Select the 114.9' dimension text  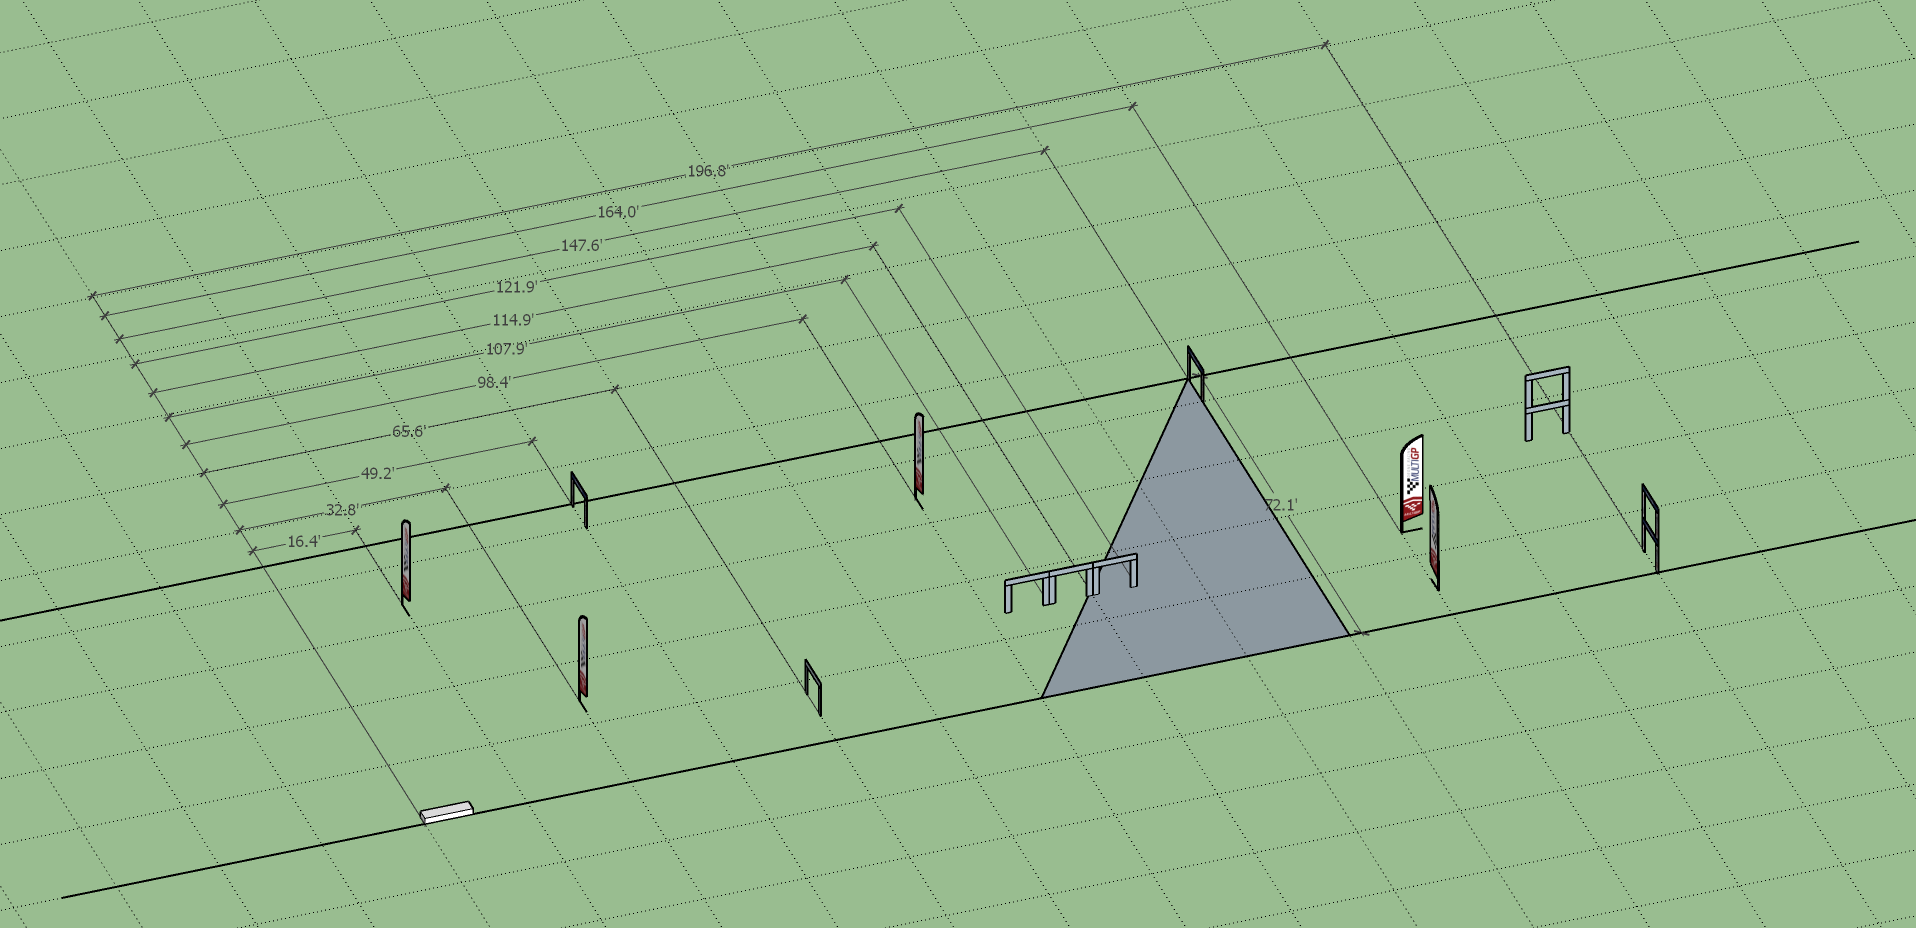coord(513,320)
